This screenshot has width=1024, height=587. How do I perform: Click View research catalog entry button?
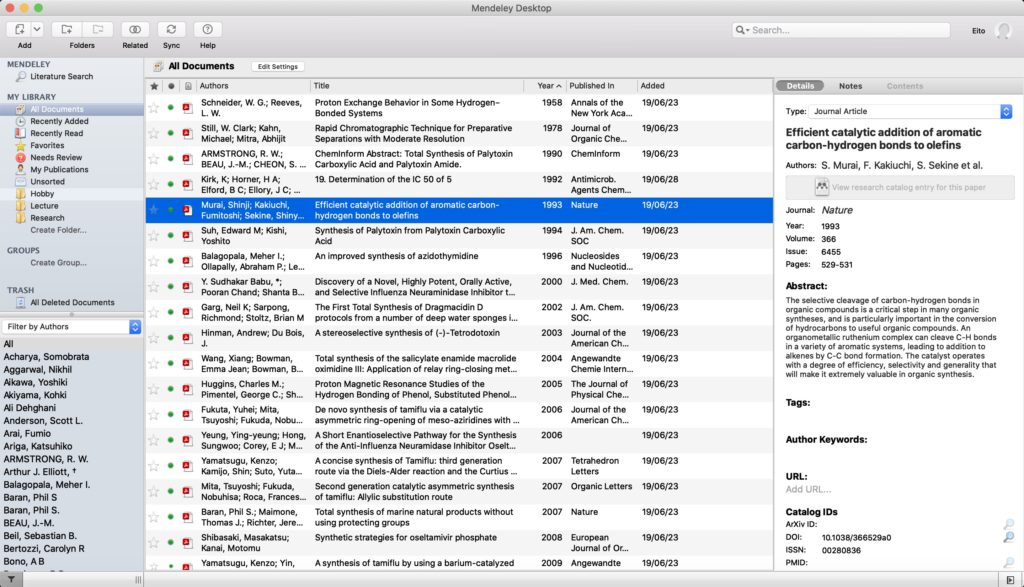[900, 187]
